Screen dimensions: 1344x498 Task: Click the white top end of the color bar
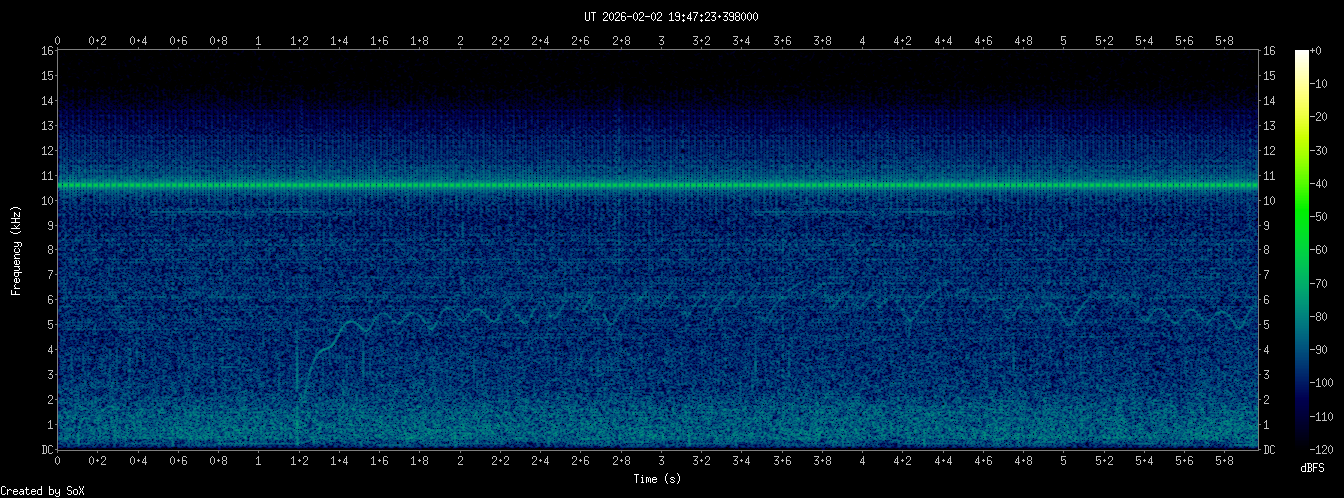coord(1301,54)
